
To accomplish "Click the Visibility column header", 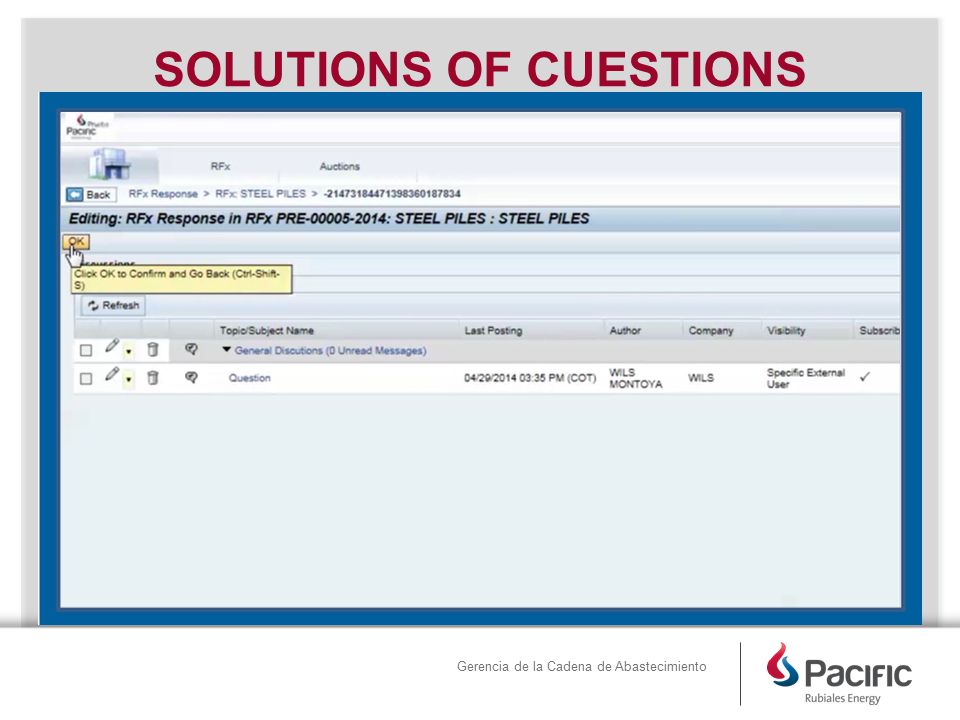I will pyautogui.click(x=786, y=331).
